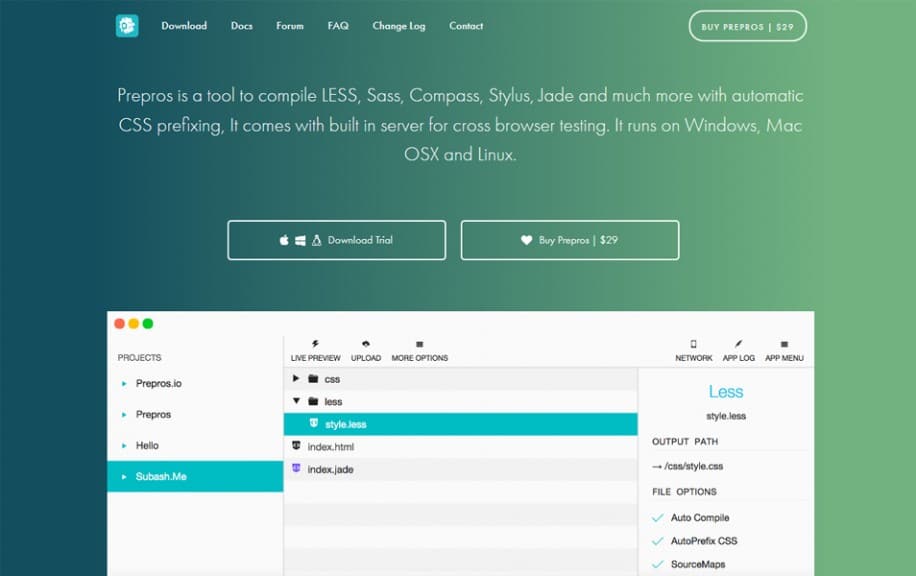The width and height of the screenshot is (916, 576).
Task: Open the Network panel
Action: [x=694, y=352]
